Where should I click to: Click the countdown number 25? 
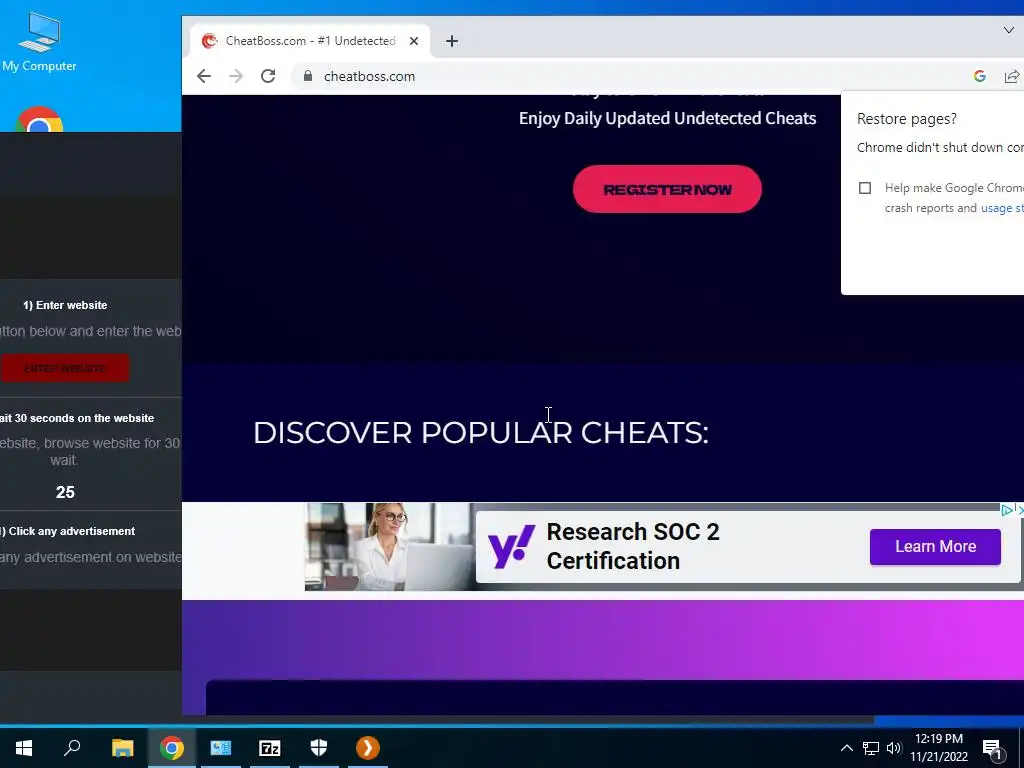point(65,492)
